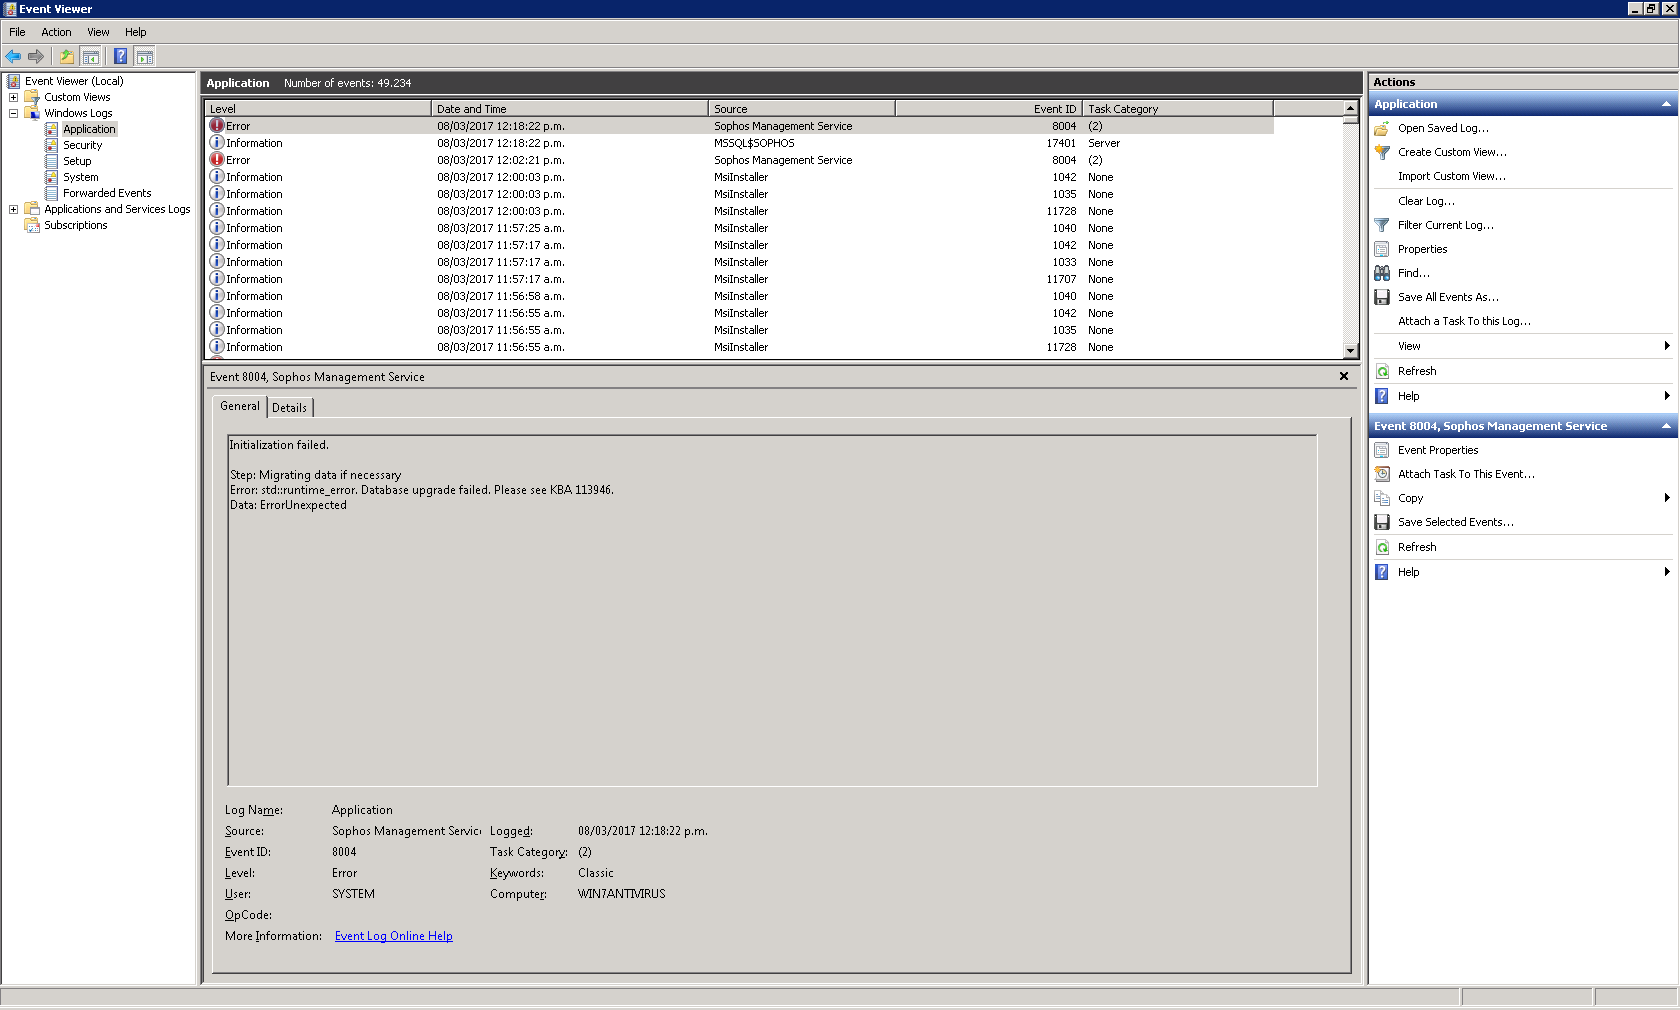1680x1010 pixels.
Task: Click the Information icon of MSSQL$SOPHOS event
Action: click(x=217, y=143)
